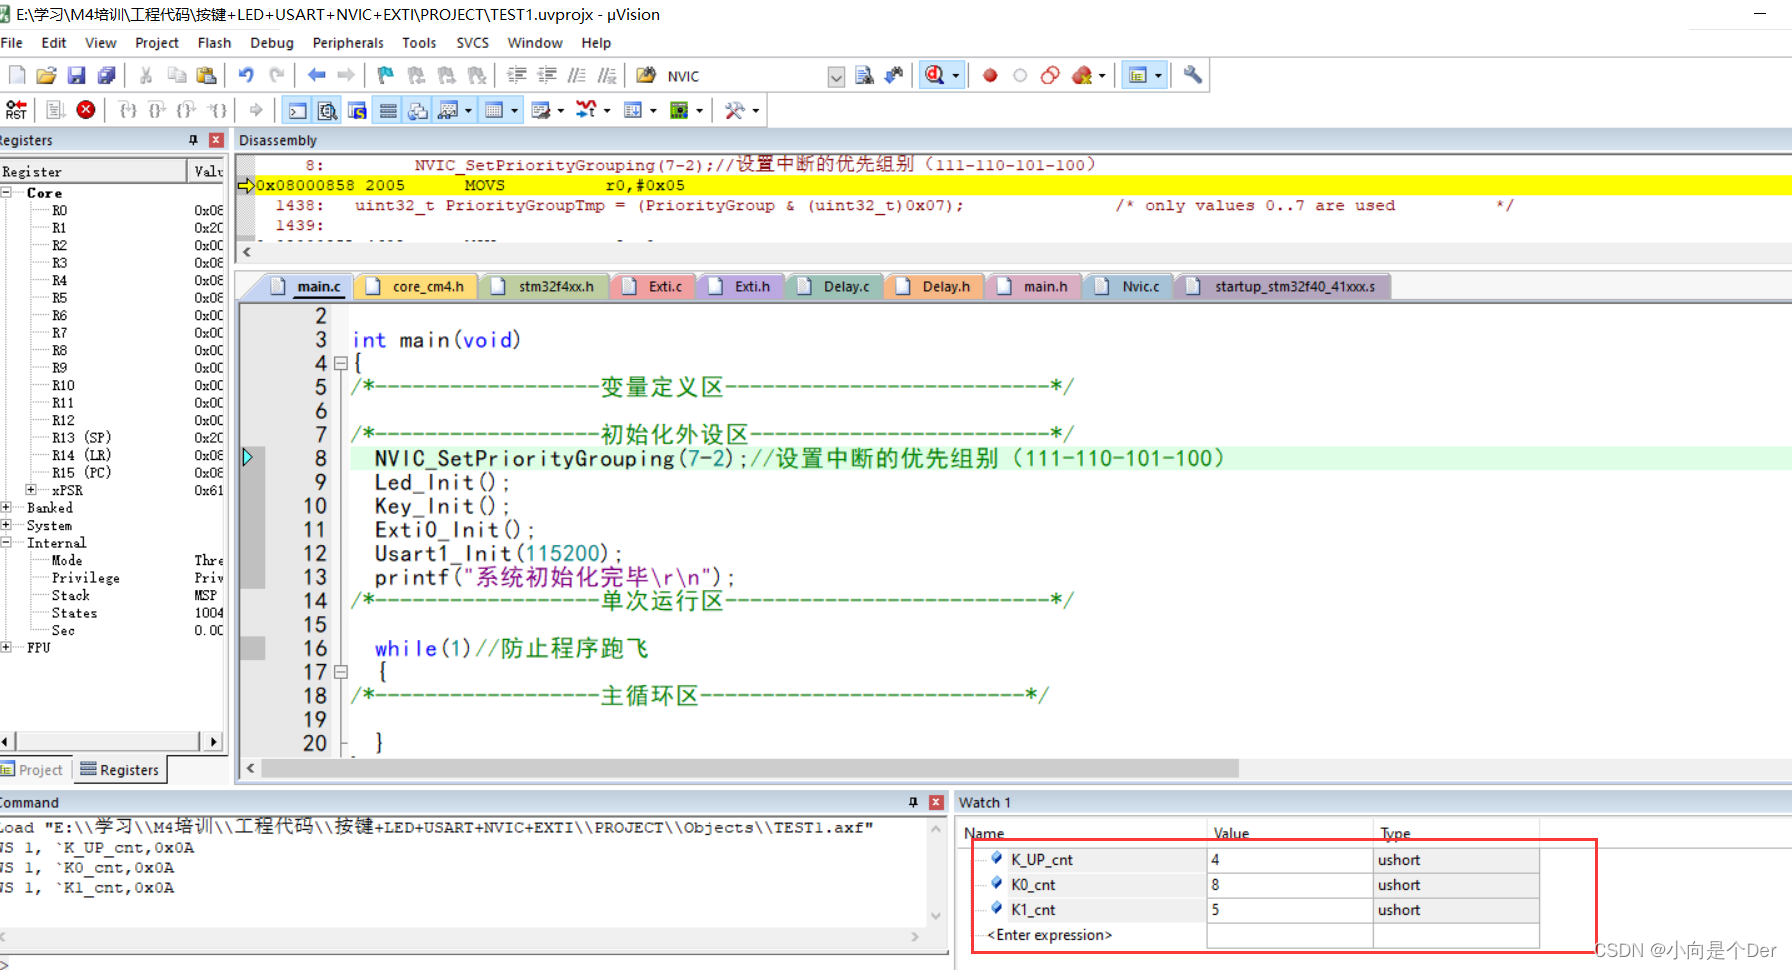Viewport: 1792px width, 970px height.
Task: Toggle the pin on the Command pane
Action: pos(913,802)
